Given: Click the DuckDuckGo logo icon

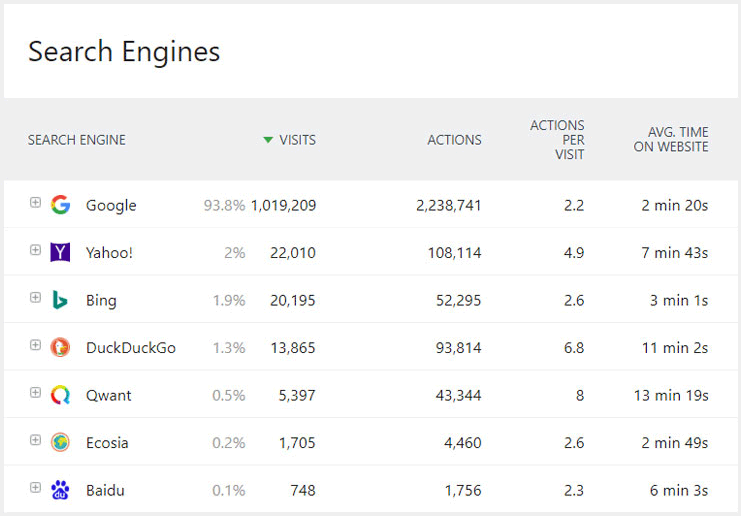Looking at the screenshot, I should [x=60, y=347].
